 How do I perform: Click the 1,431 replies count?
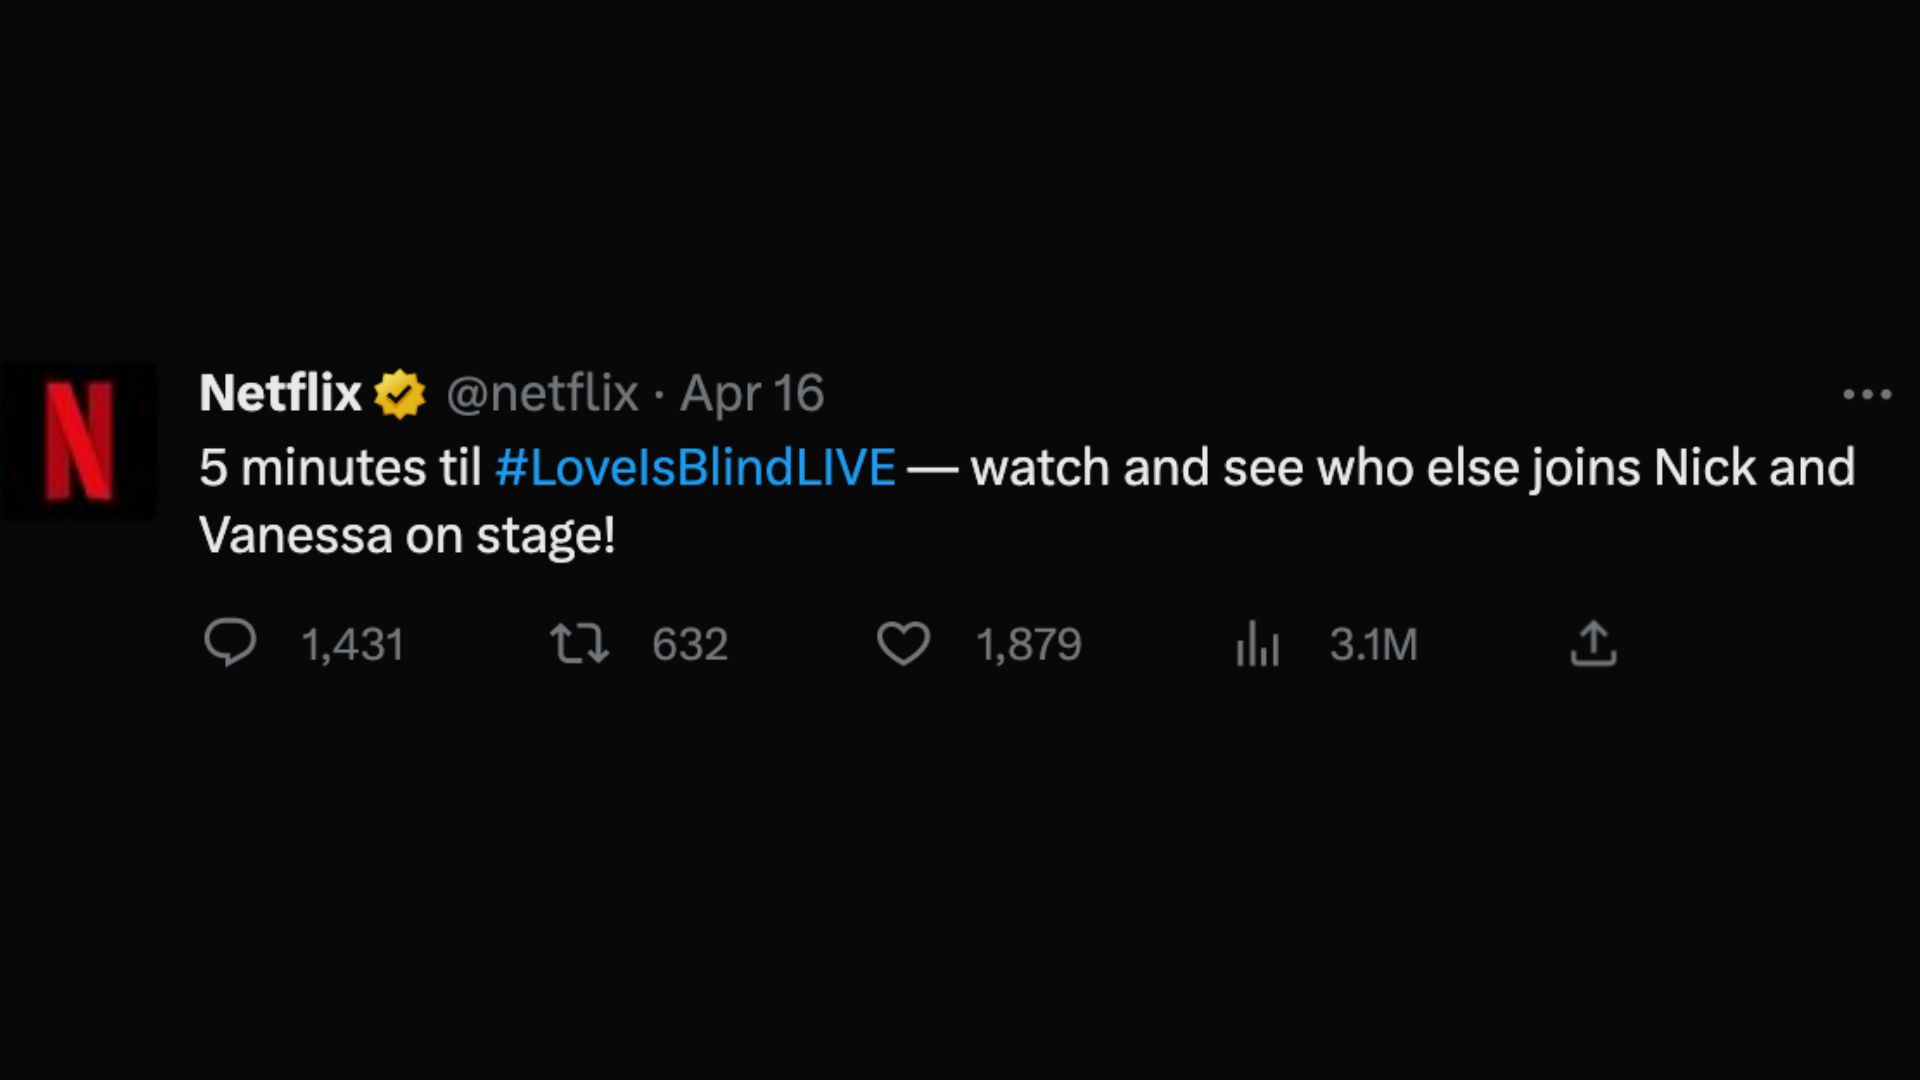(352, 645)
